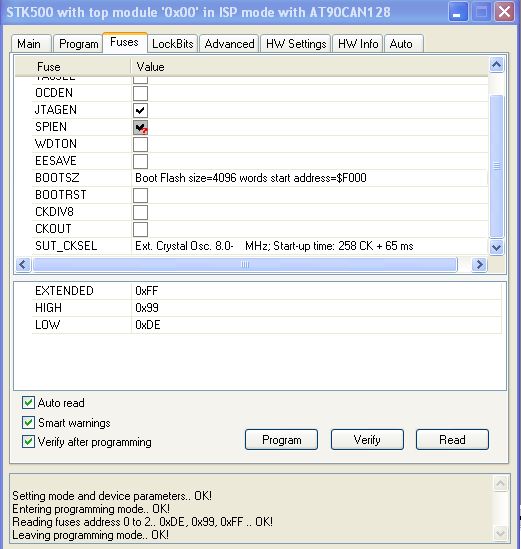Select the SUT_CKSEL fuse name
521x549 pixels.
click(66, 246)
